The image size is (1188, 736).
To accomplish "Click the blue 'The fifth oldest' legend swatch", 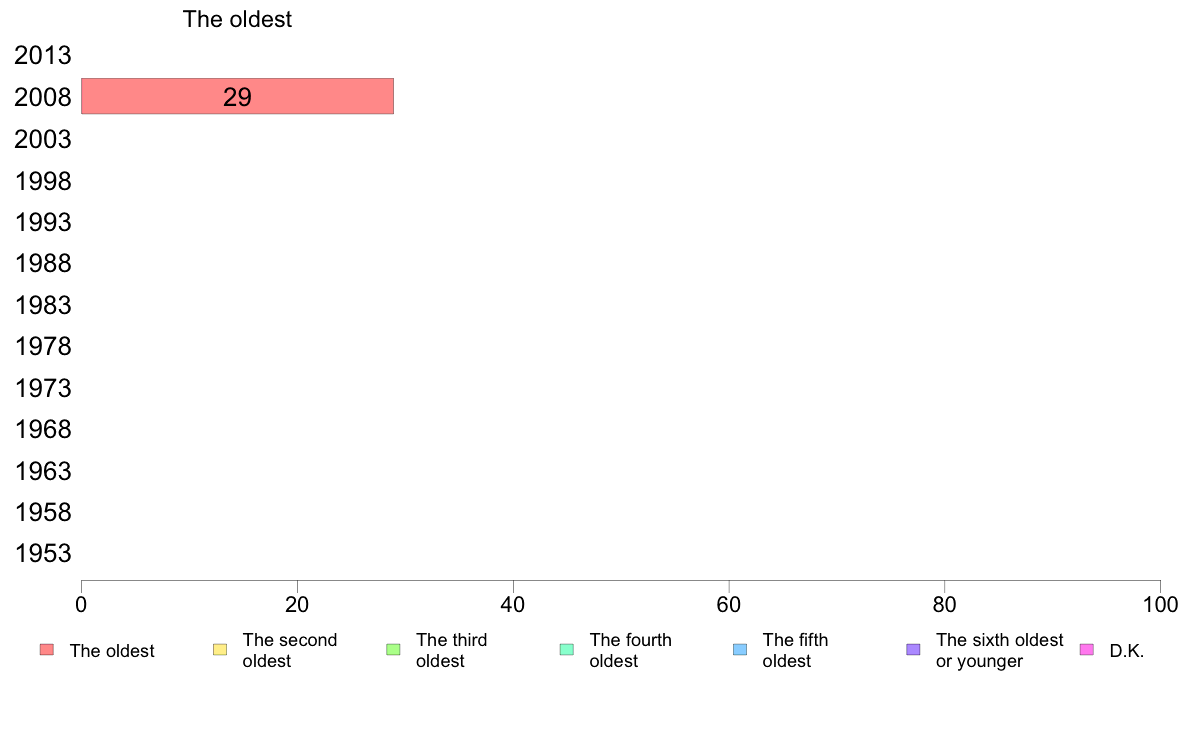I will tap(740, 650).
